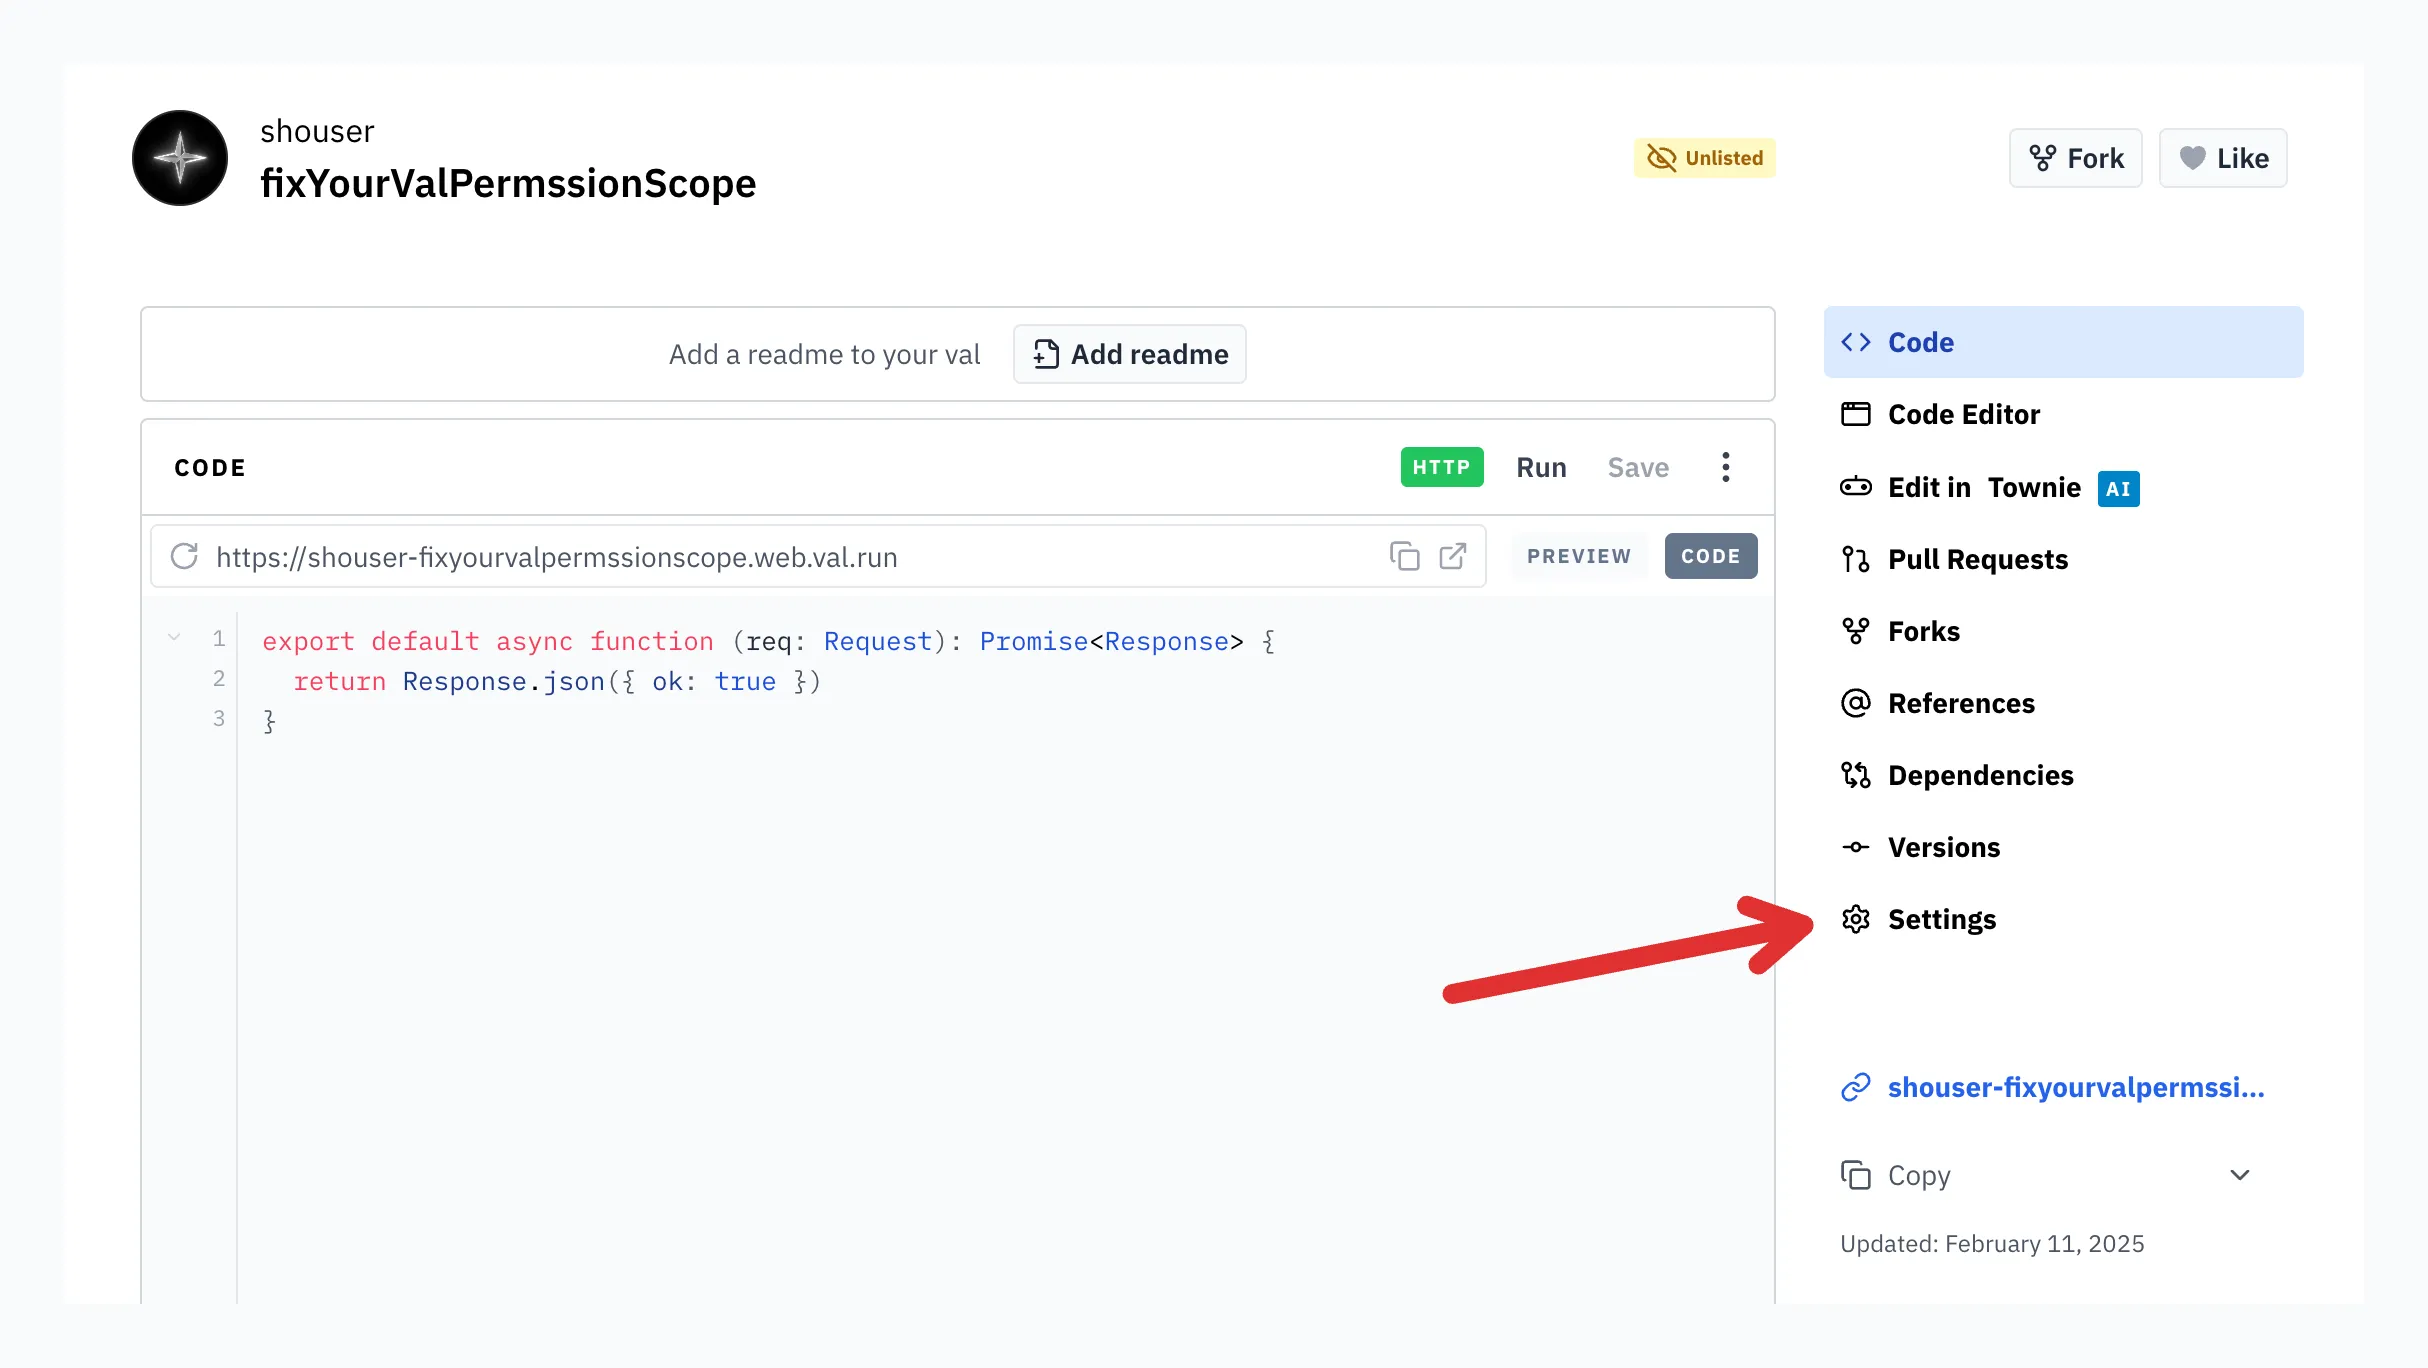
Task: Click the Copy label in sidebar
Action: (1919, 1175)
